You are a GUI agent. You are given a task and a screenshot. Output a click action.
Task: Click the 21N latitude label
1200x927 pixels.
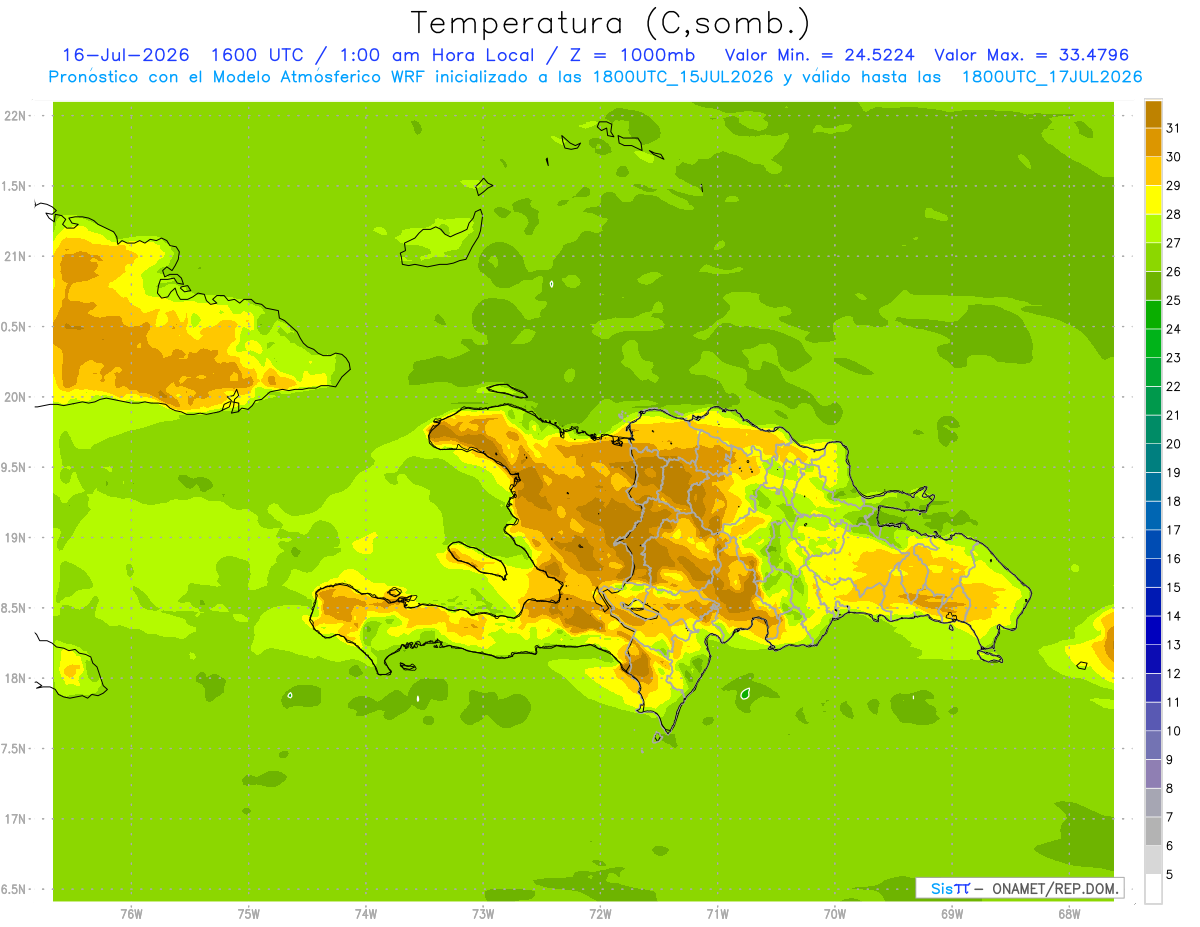coord(17,257)
